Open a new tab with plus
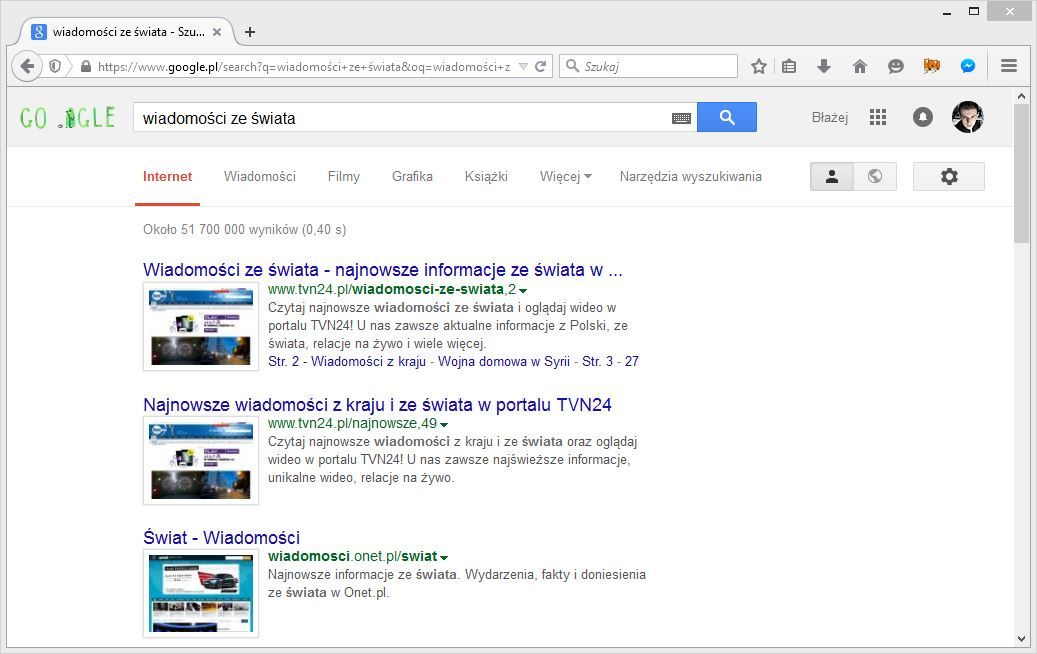The width and height of the screenshot is (1037, 654). [x=250, y=32]
